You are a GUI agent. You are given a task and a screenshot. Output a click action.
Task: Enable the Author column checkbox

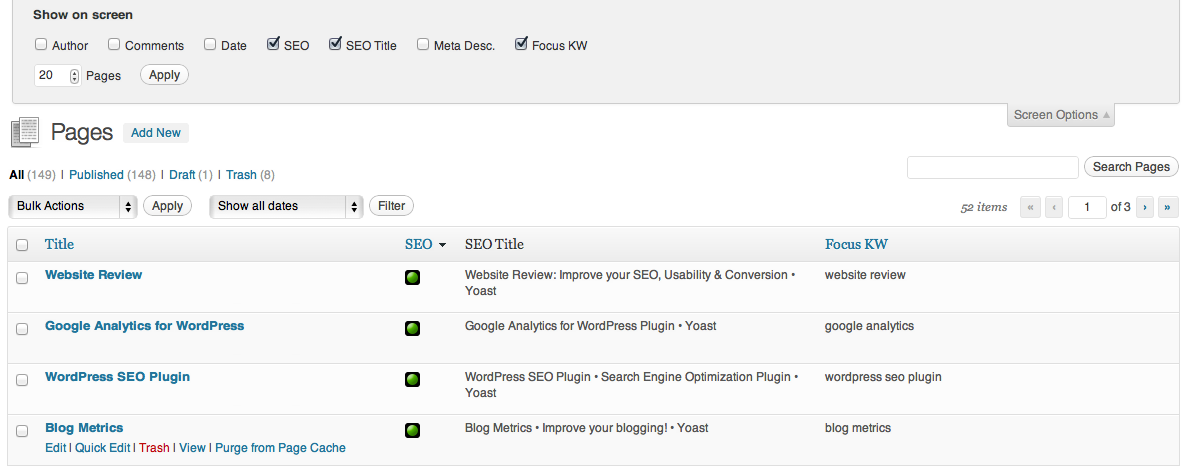pyautogui.click(x=41, y=44)
